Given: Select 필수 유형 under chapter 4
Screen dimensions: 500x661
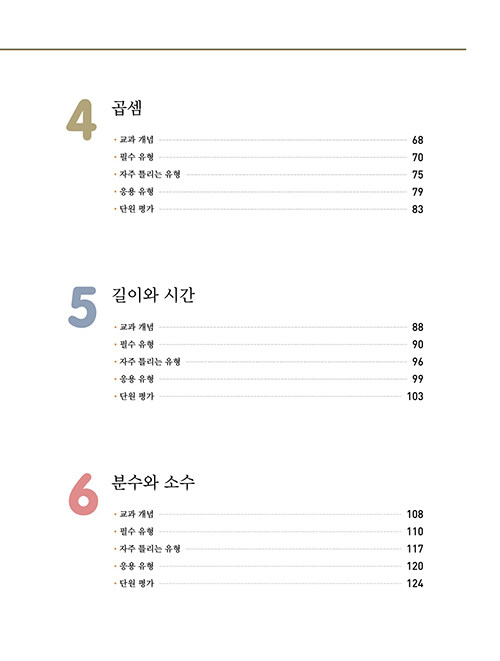Looking at the screenshot, I should click(x=137, y=157).
